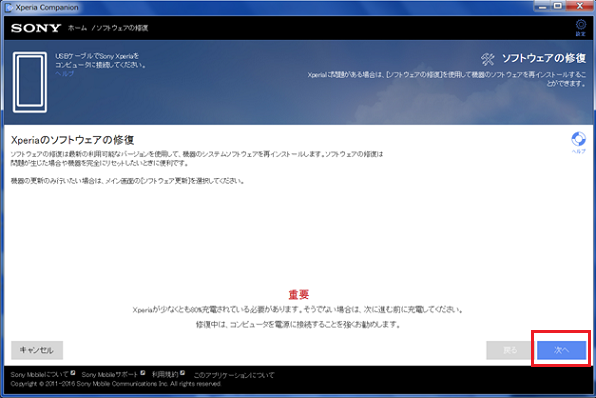This screenshot has height=398, width=596.
Task: Click the copyright 2011-2016 Sony Mobile text
Action: (x=116, y=384)
